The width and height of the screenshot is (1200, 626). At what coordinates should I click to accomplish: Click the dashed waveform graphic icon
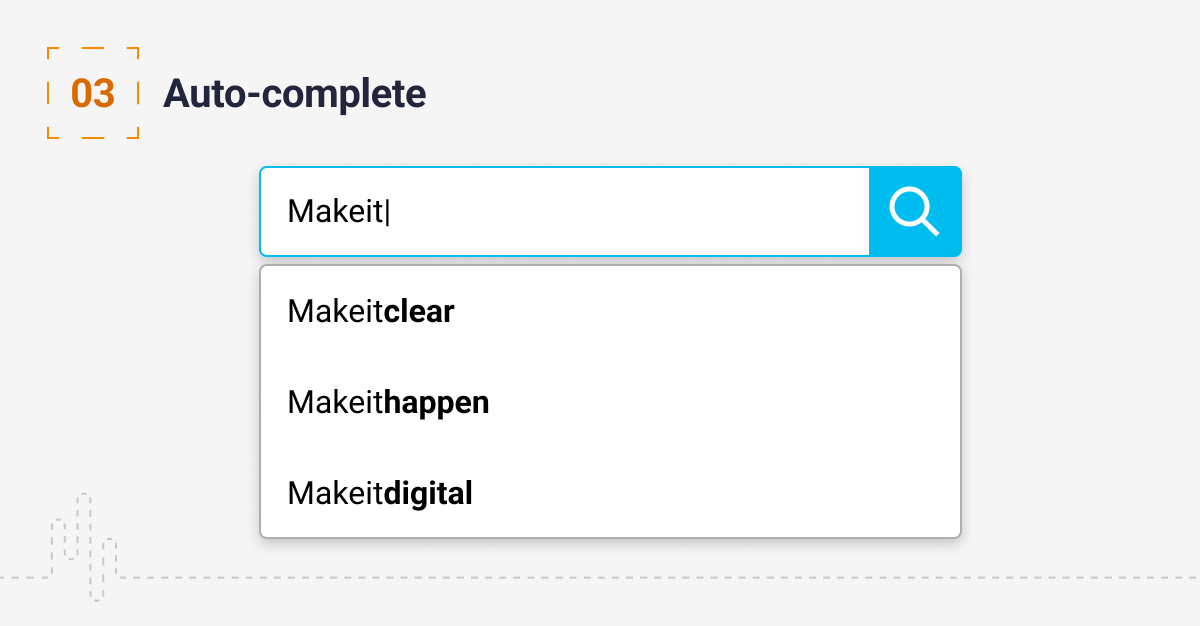[84, 545]
